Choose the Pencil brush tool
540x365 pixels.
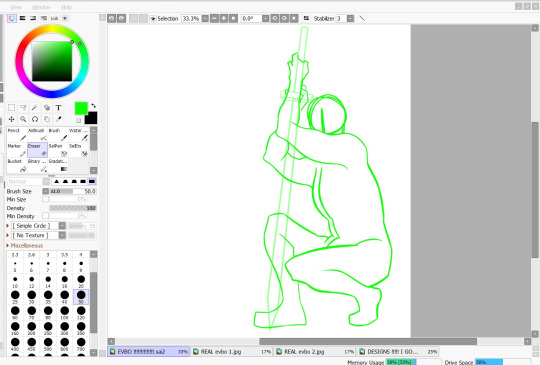[x=17, y=134]
